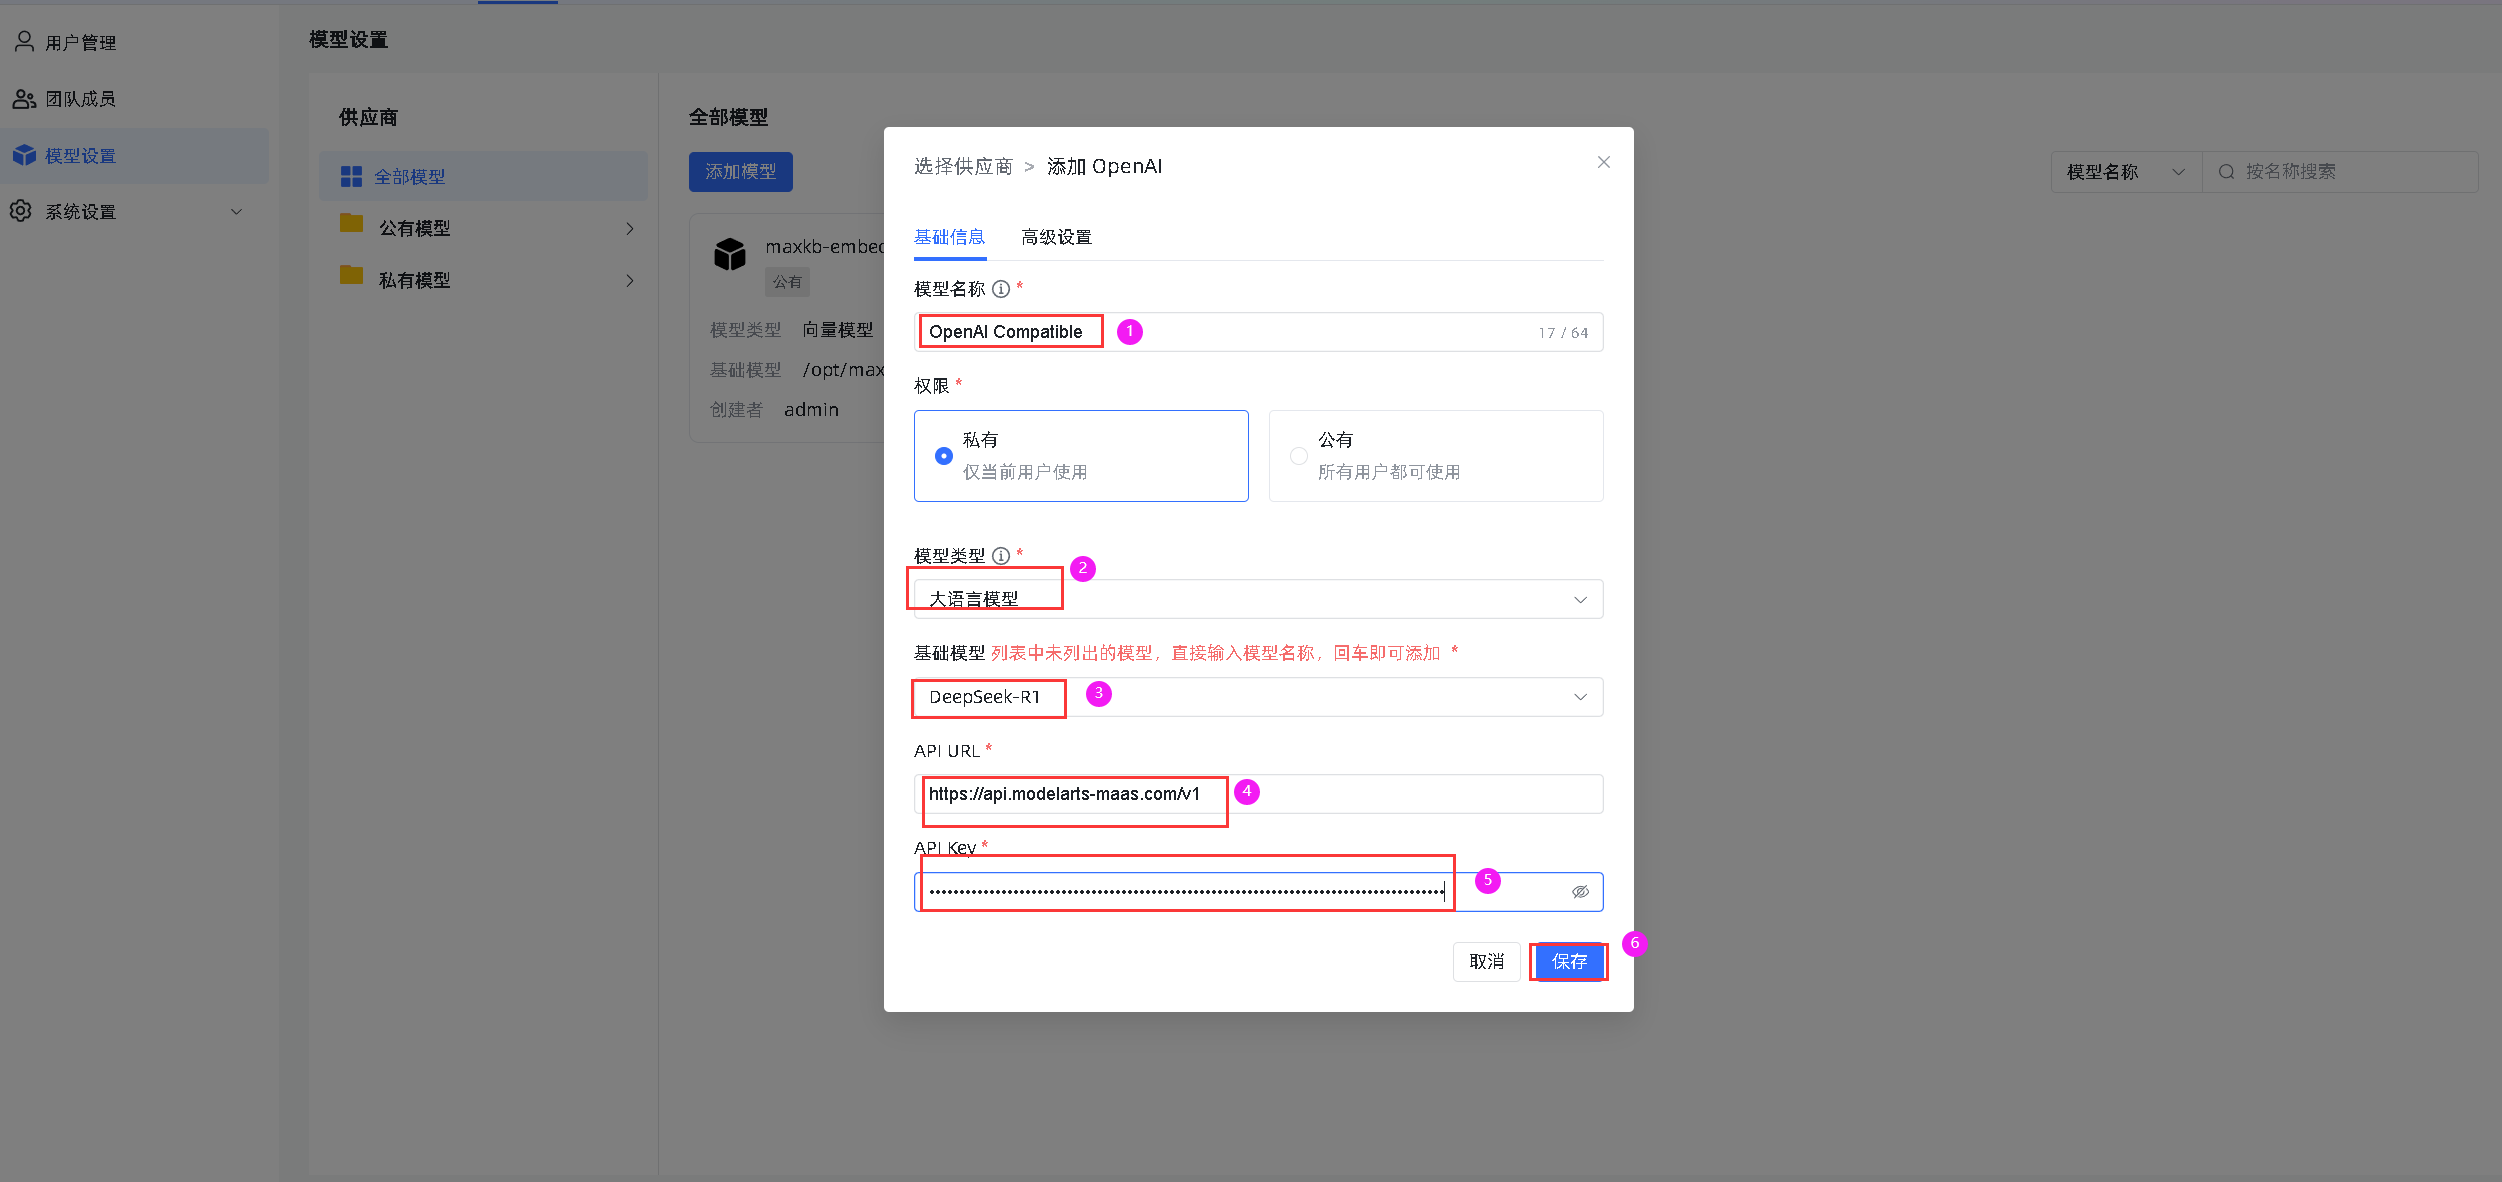Select the 团队成员 team members icon
Image resolution: width=2502 pixels, height=1182 pixels.
coord(24,98)
